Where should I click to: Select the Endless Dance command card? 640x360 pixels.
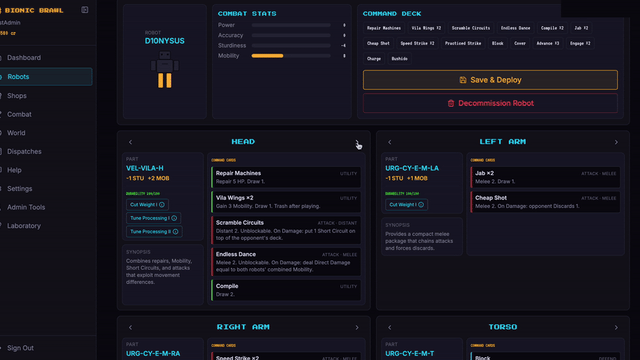coord(286,262)
